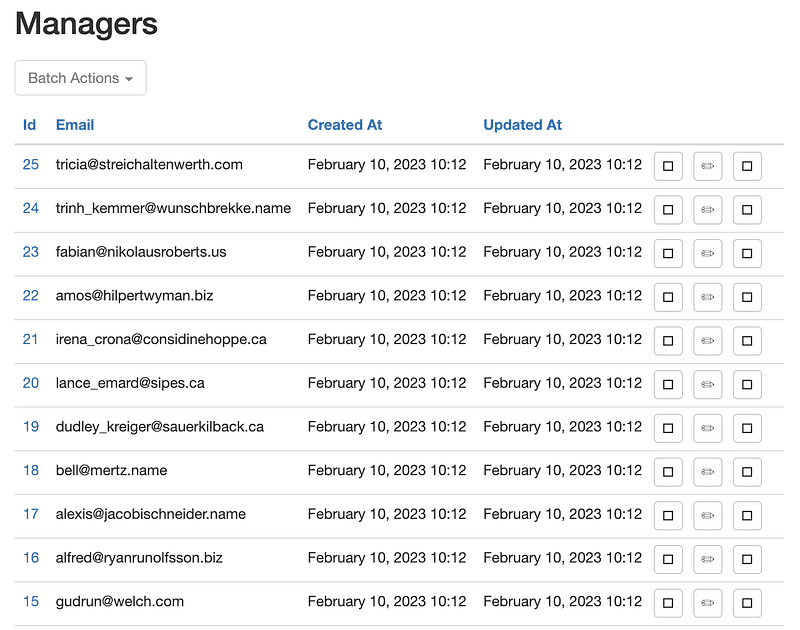Delete alfred@ryanrunolfsson.biz using its delete icon
The image size is (800, 630).
coord(747,559)
